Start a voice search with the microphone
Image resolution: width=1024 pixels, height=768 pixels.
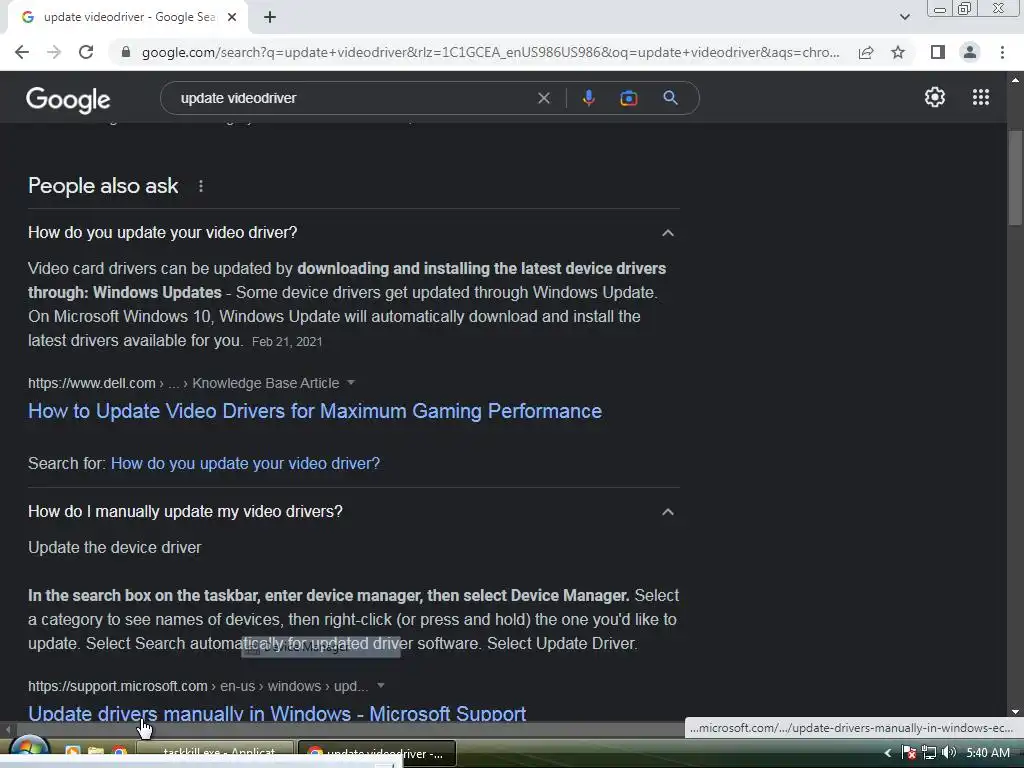(x=588, y=98)
